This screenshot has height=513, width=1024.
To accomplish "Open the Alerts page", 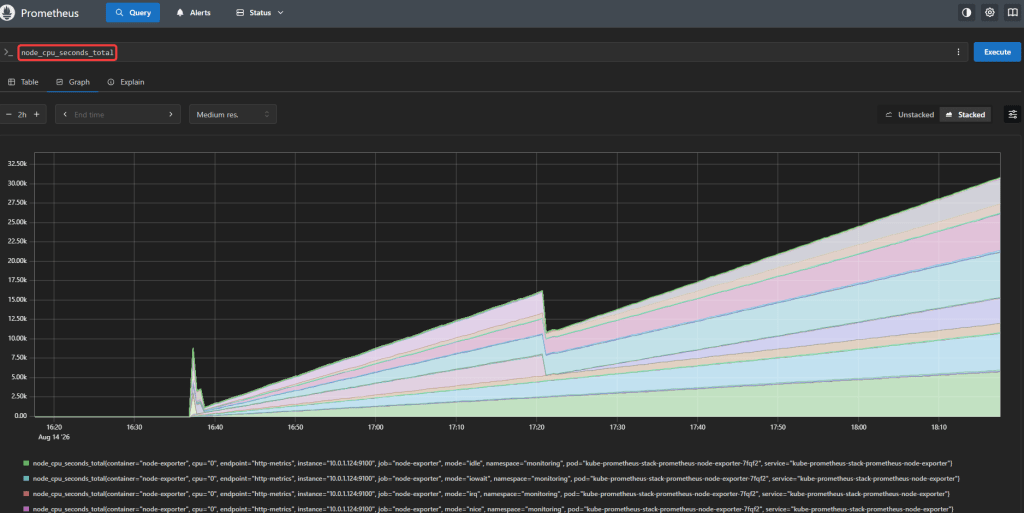I will click(x=193, y=12).
